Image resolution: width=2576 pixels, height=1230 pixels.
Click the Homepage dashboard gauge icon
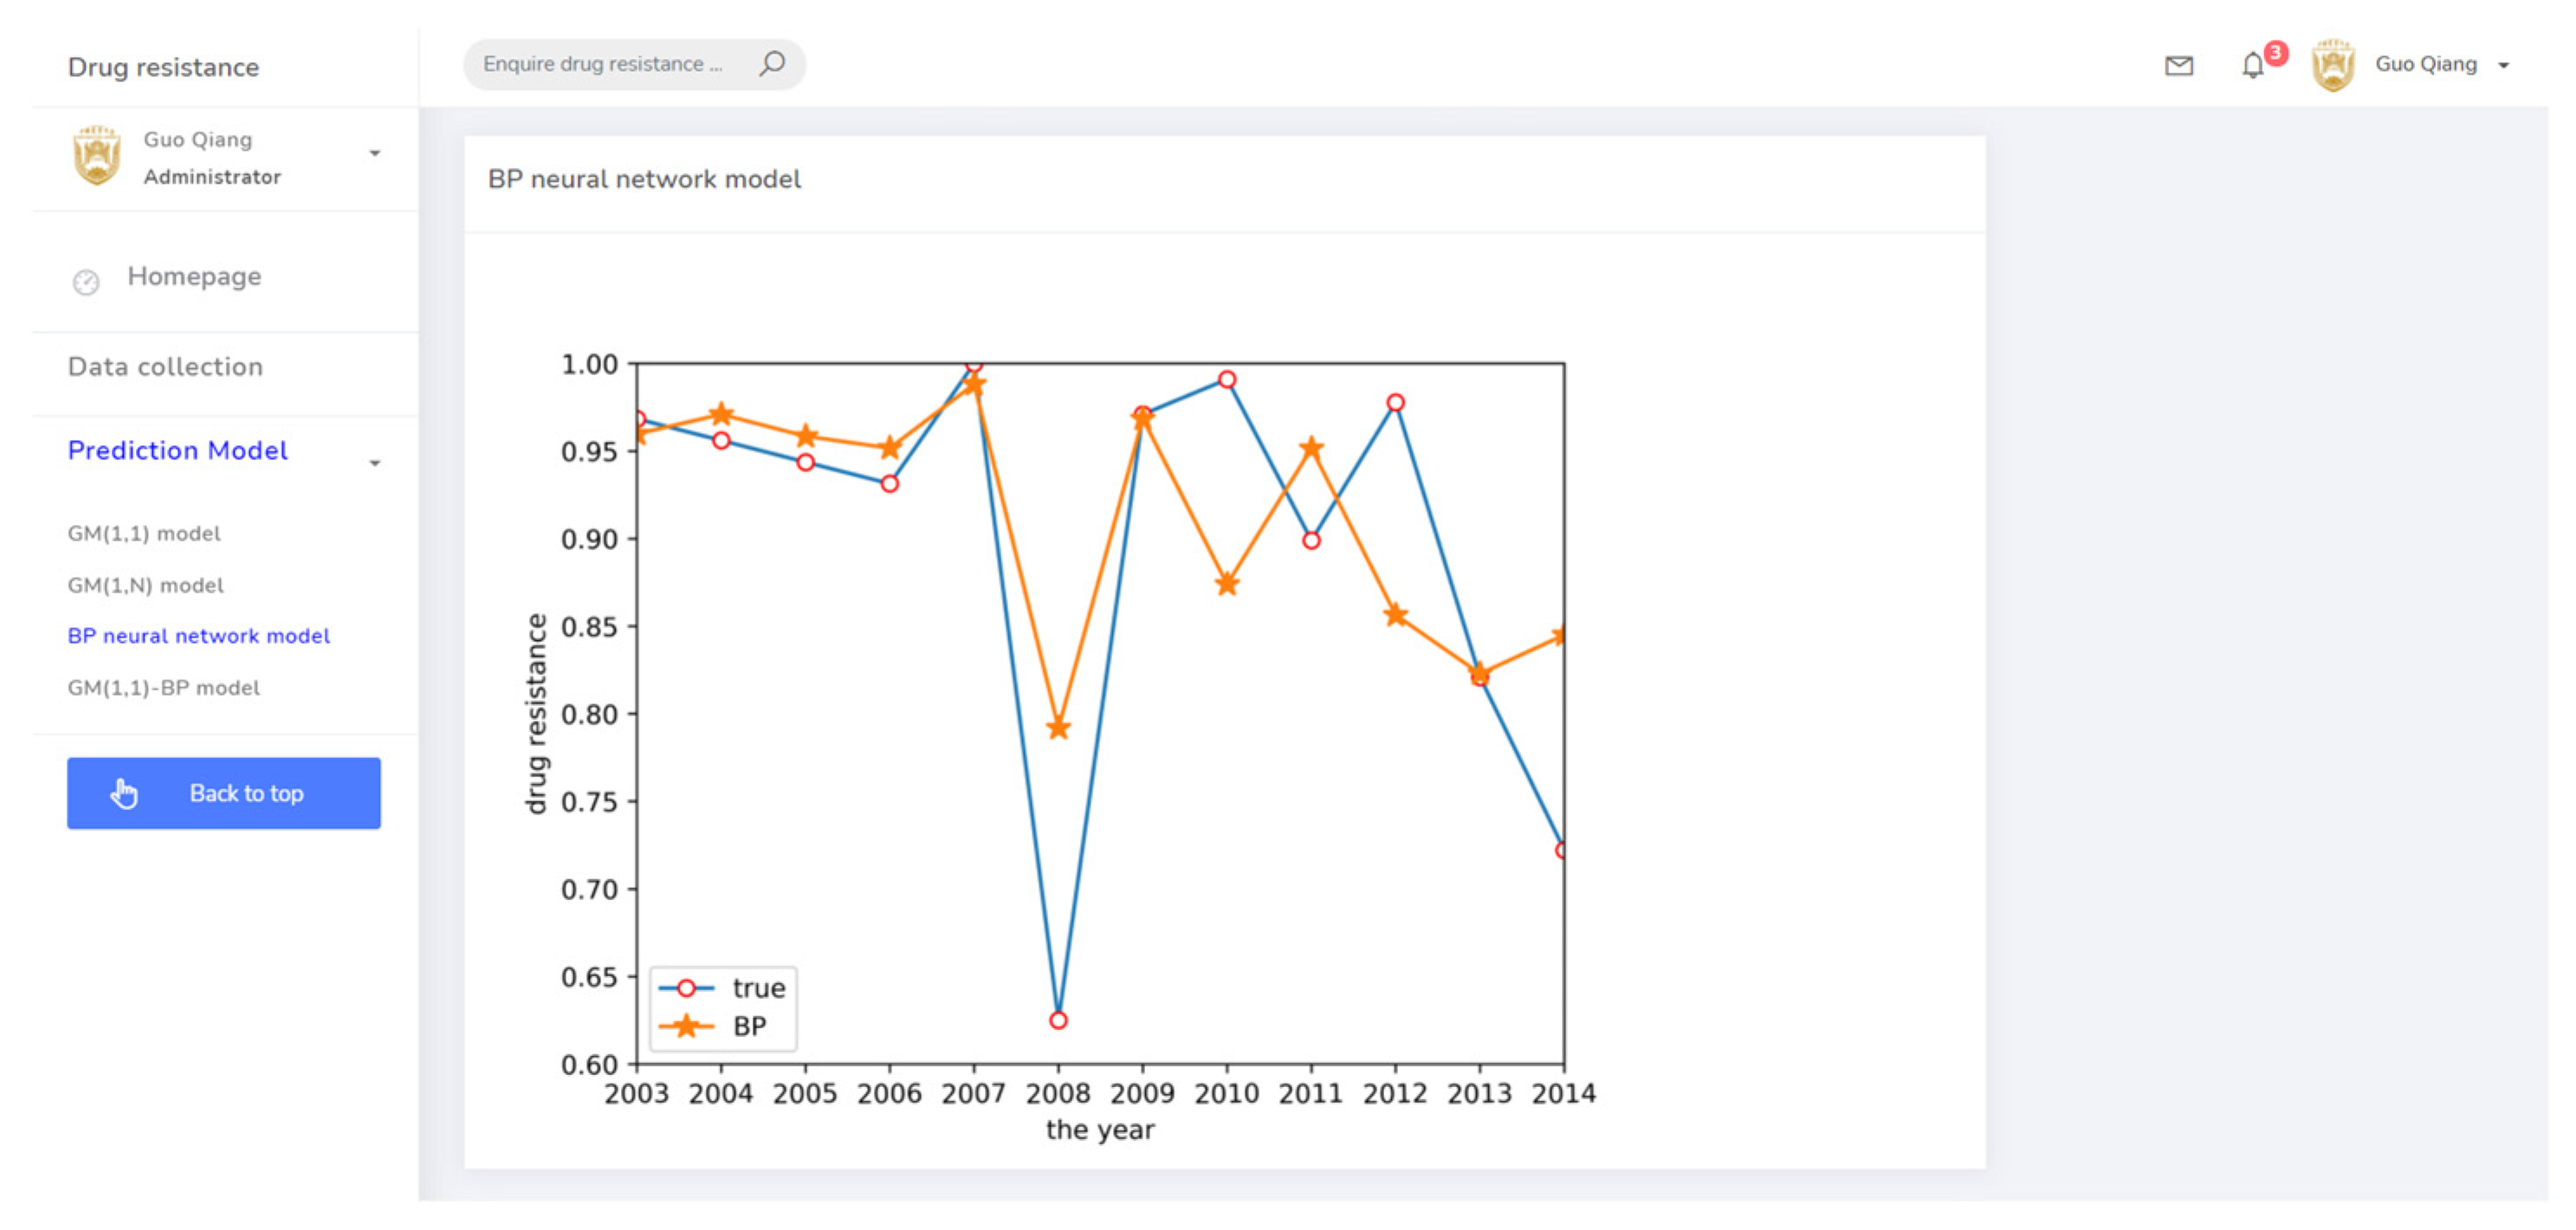pos(86,282)
